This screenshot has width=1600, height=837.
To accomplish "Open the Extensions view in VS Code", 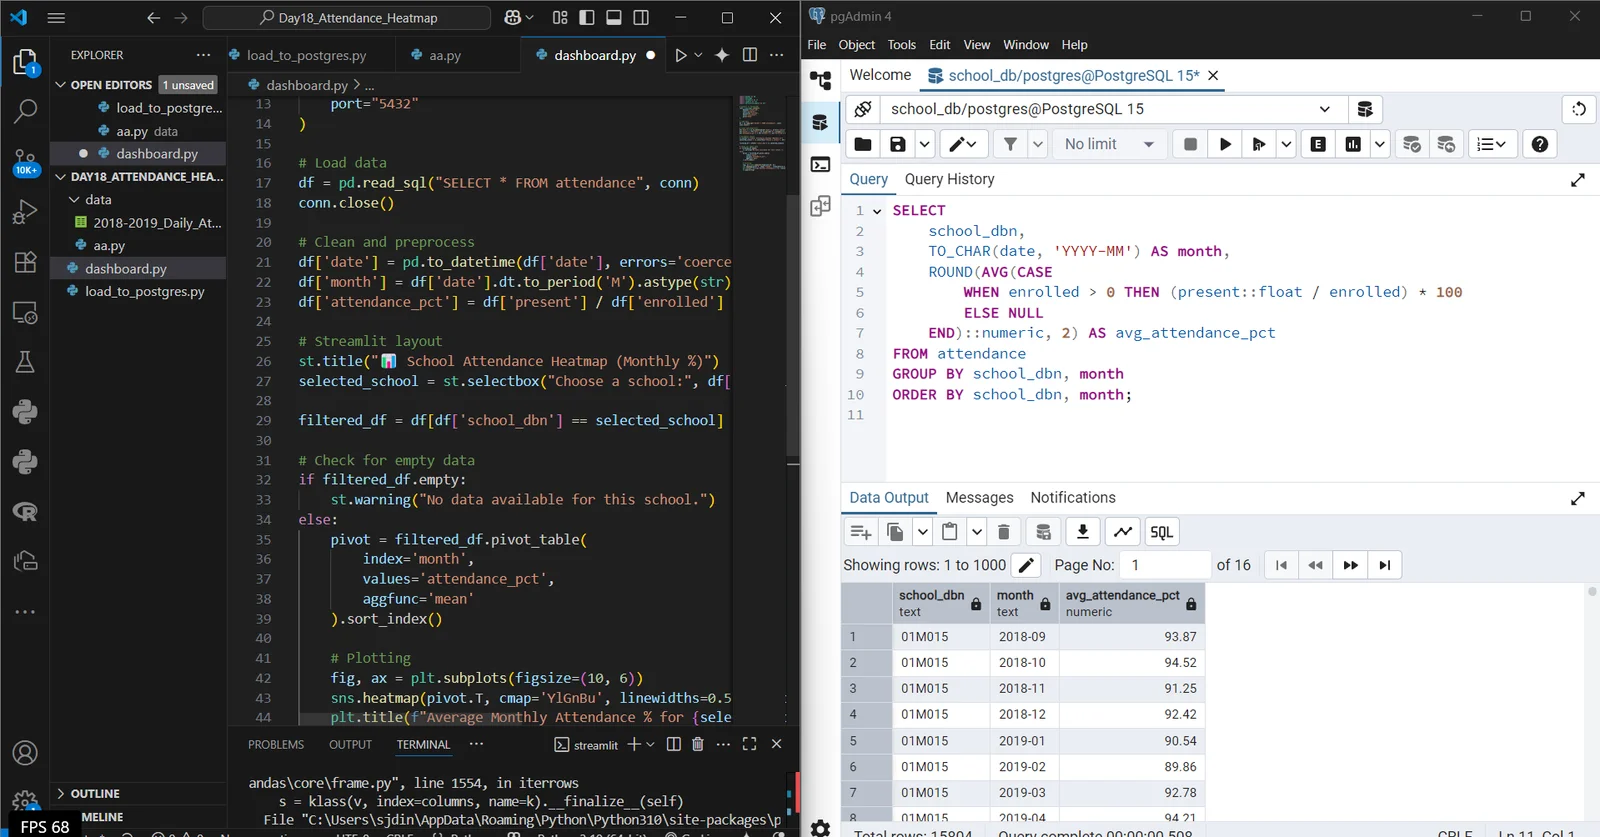I will click(x=25, y=262).
